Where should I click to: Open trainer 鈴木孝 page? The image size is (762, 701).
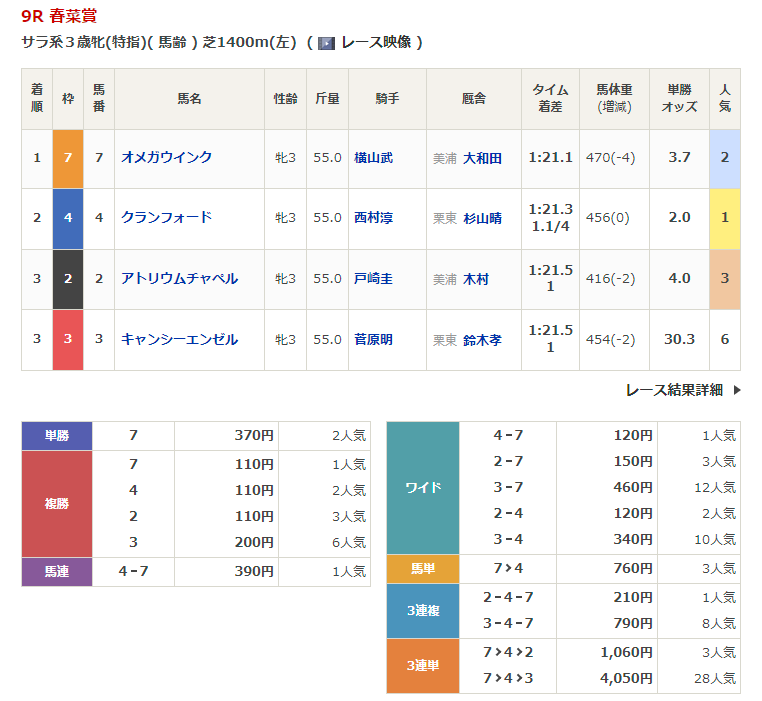[x=482, y=340]
